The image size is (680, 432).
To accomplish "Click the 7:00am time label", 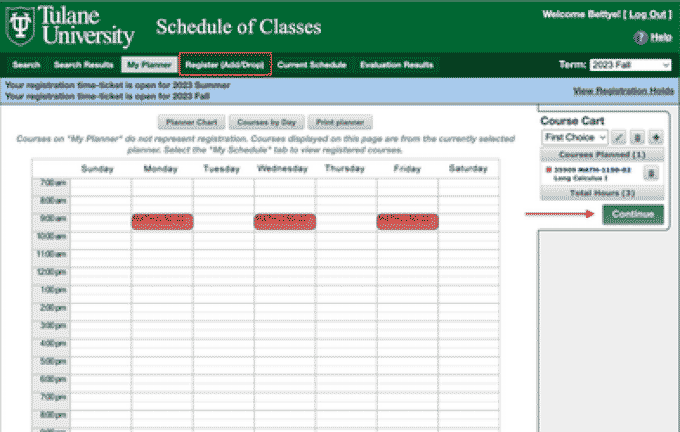I will click(53, 183).
